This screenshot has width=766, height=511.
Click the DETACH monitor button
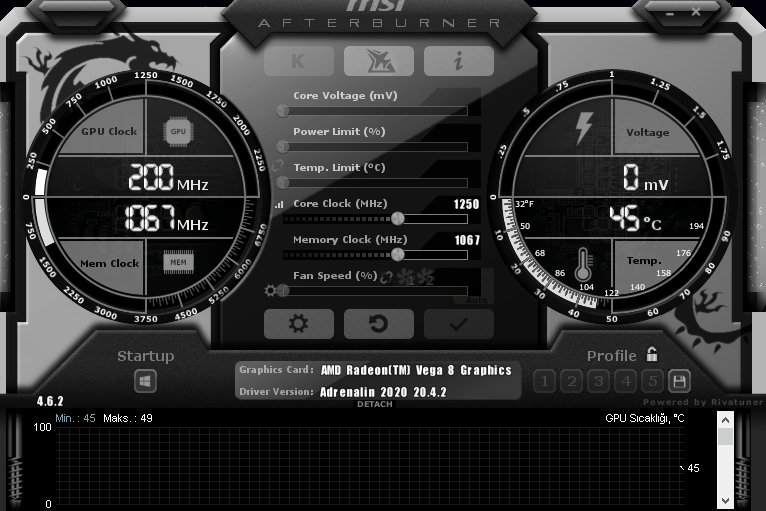tap(375, 404)
